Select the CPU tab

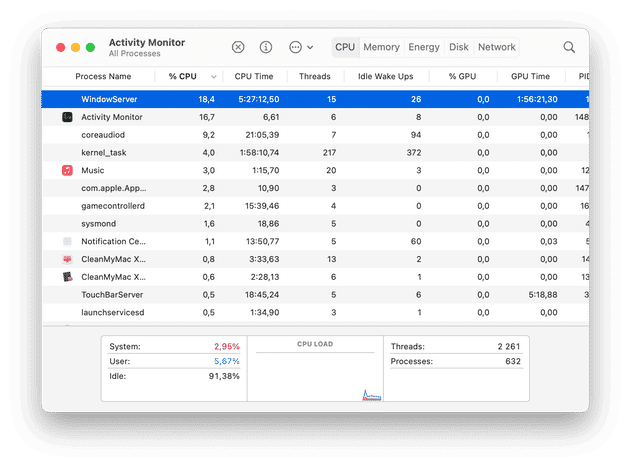click(x=345, y=47)
